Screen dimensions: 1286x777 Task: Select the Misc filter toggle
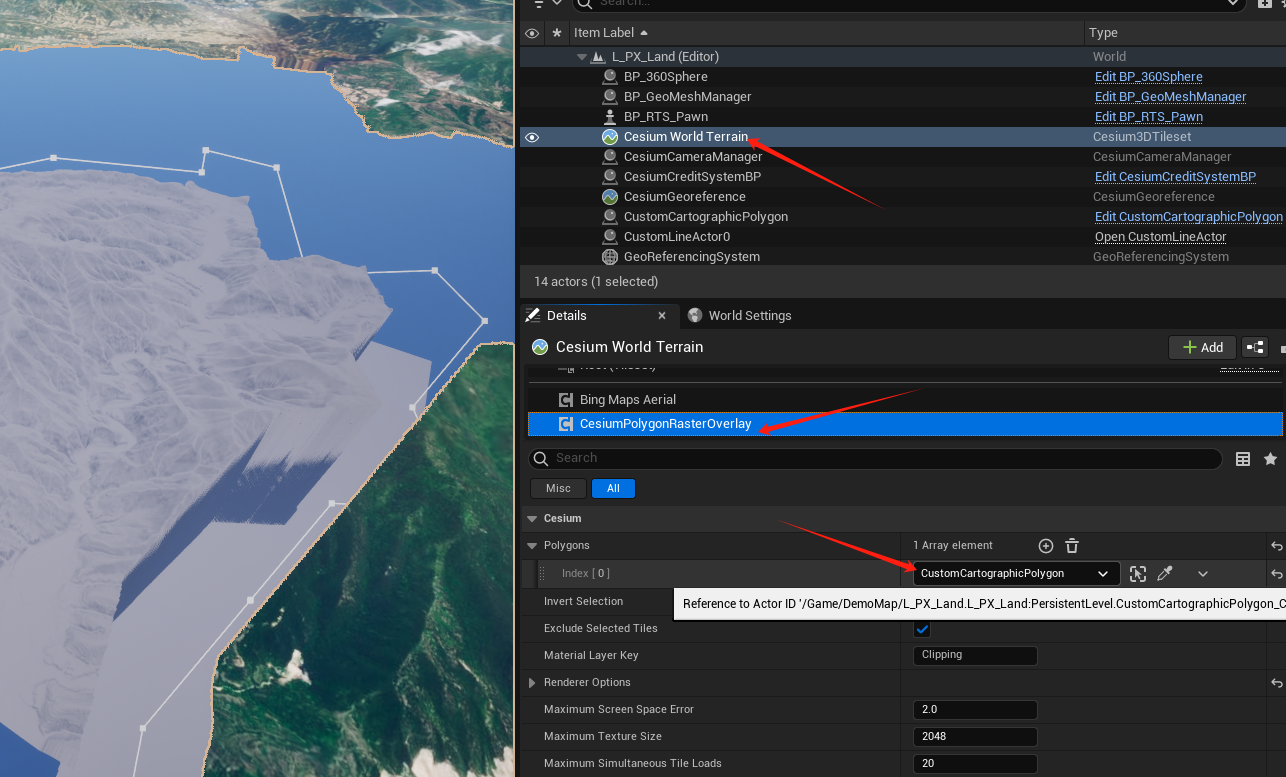click(558, 488)
